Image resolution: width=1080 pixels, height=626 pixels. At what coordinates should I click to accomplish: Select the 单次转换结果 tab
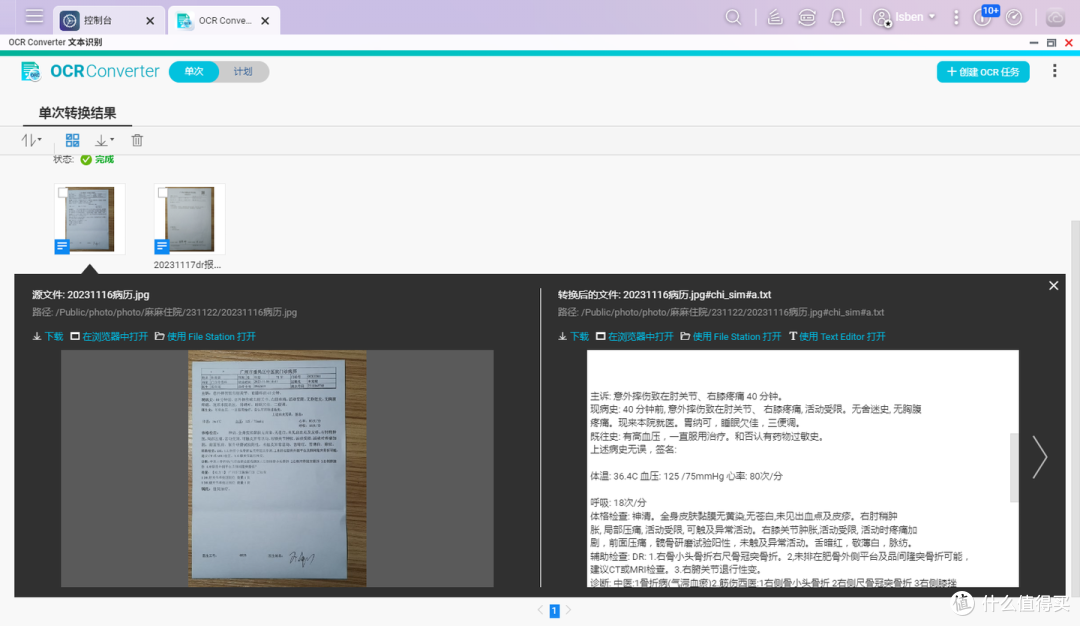(77, 113)
